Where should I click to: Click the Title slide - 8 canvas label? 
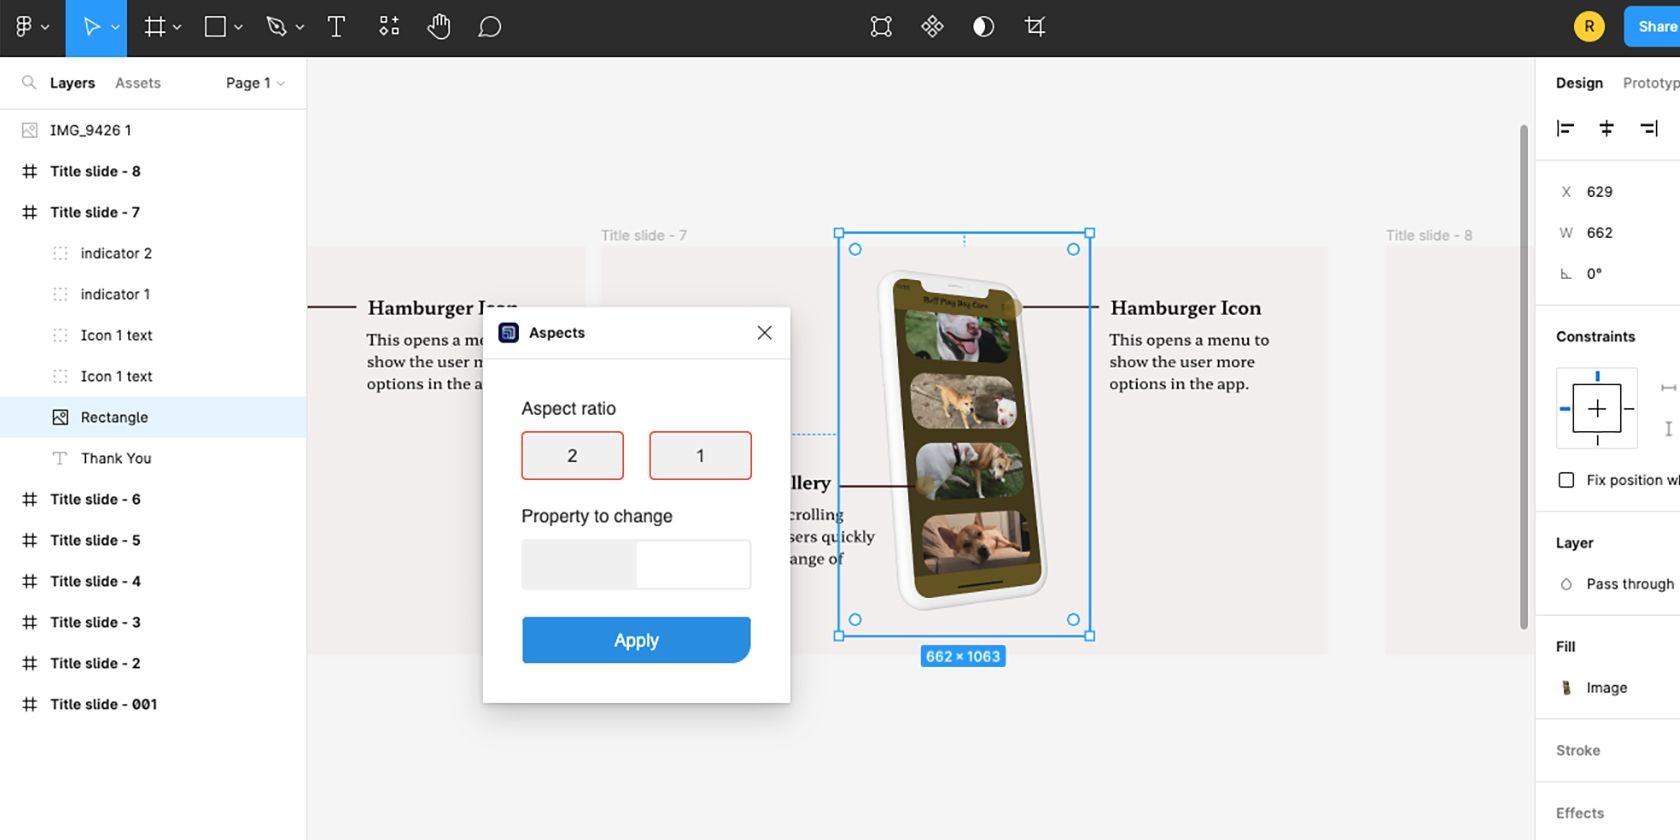[1429, 235]
